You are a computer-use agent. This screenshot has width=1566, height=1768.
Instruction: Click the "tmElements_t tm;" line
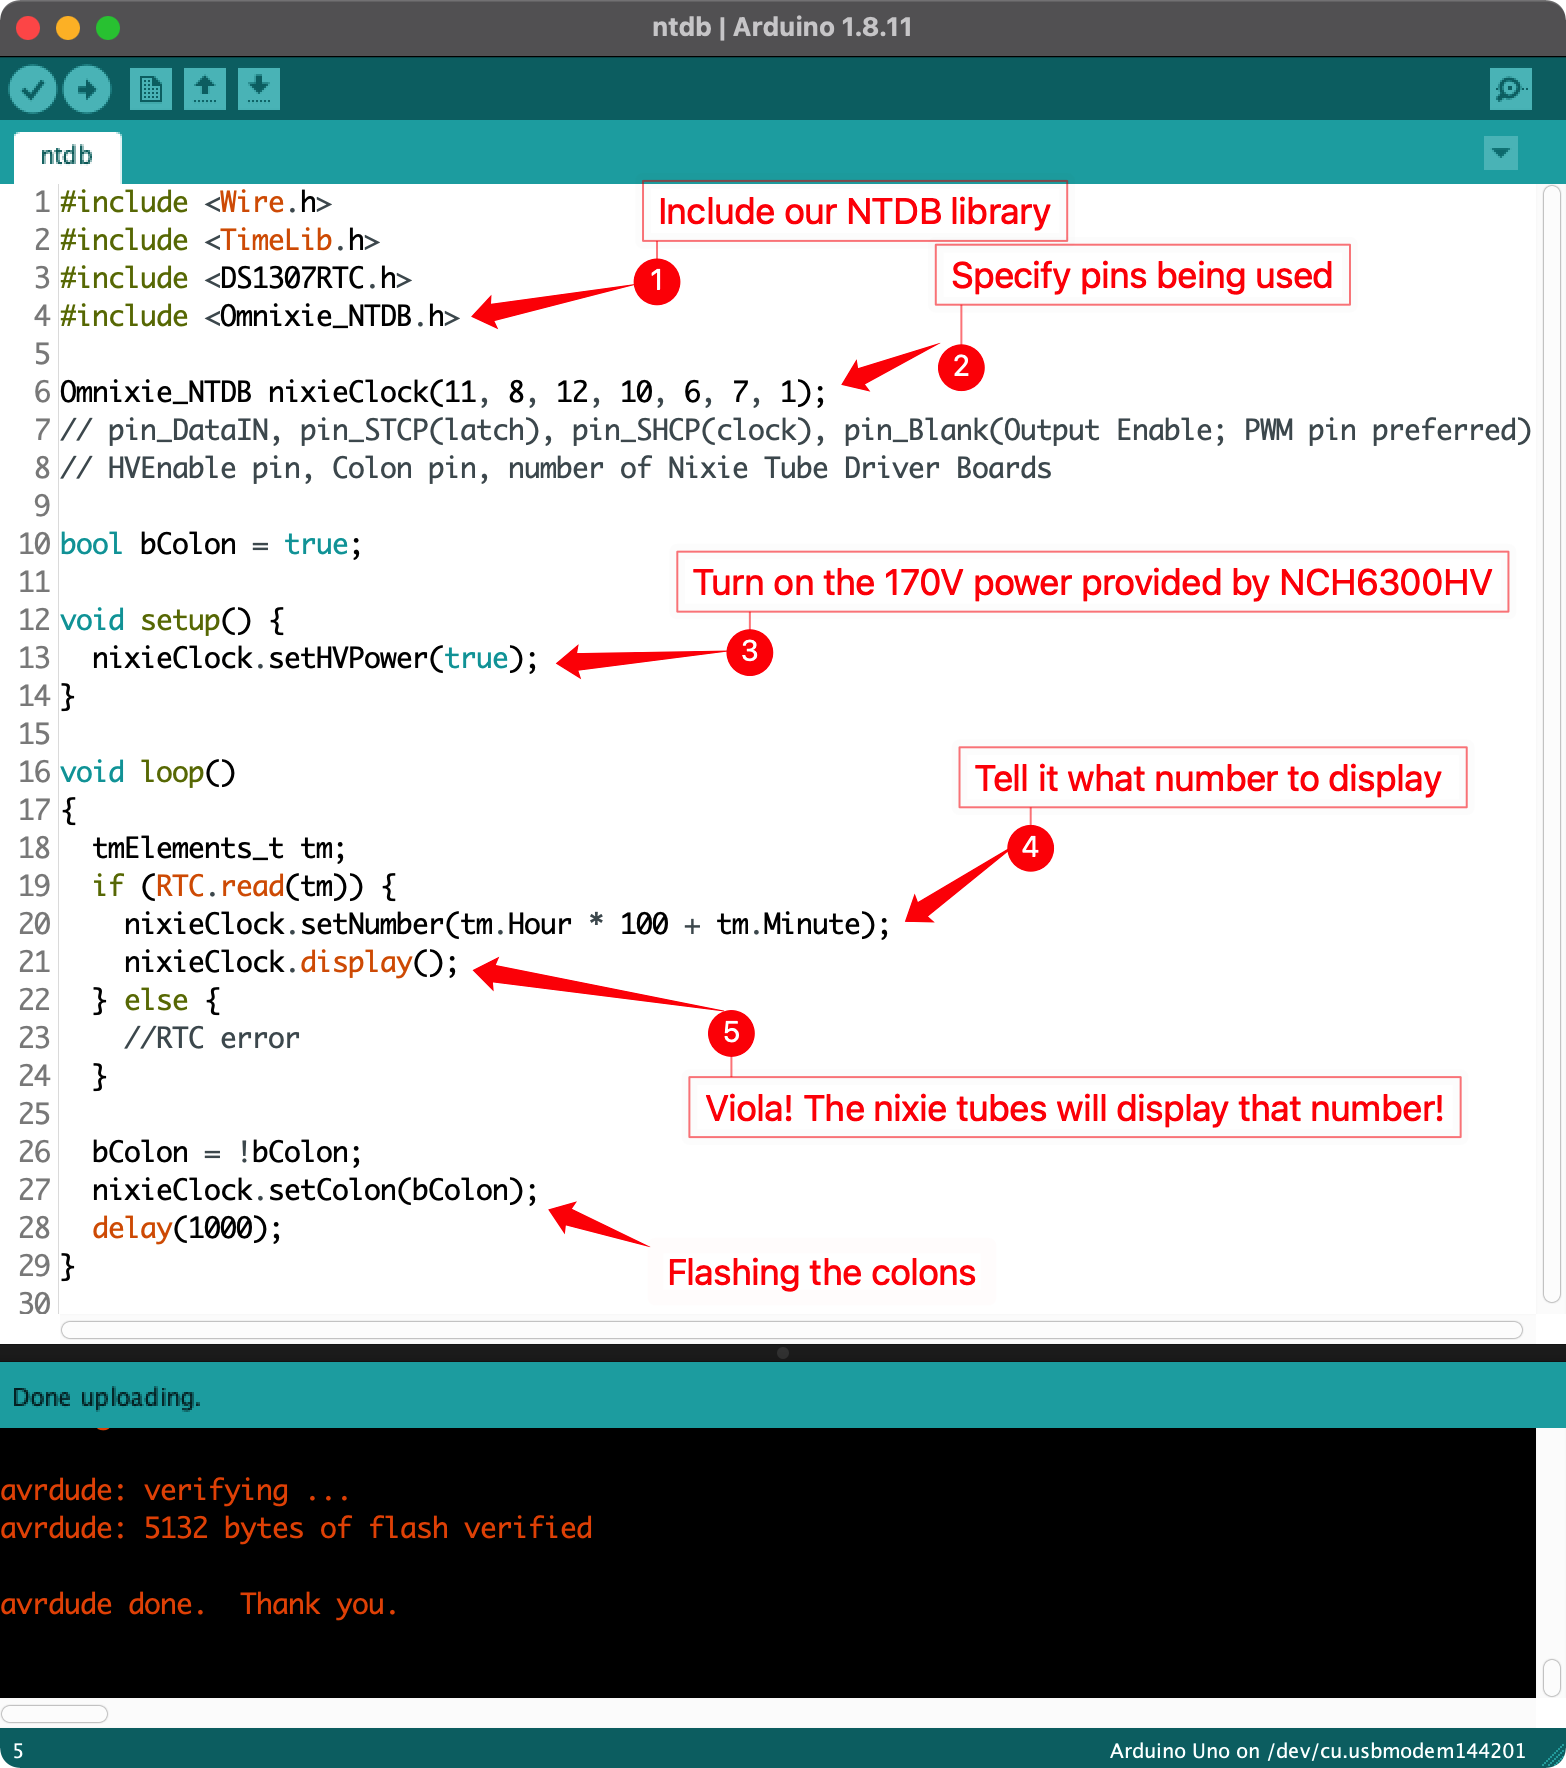(x=219, y=848)
